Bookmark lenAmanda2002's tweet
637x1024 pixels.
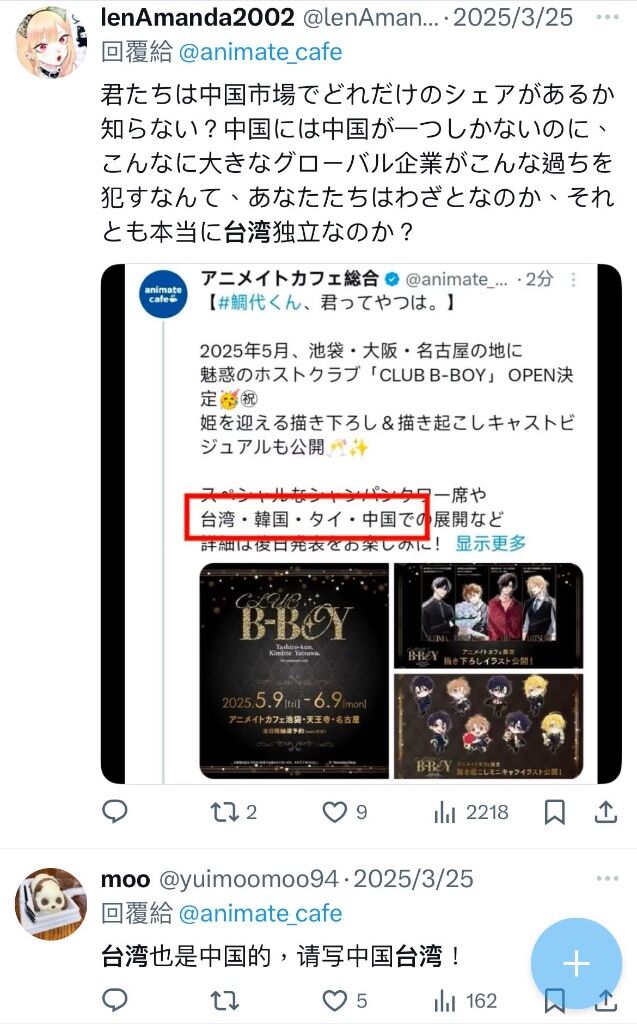click(x=555, y=812)
